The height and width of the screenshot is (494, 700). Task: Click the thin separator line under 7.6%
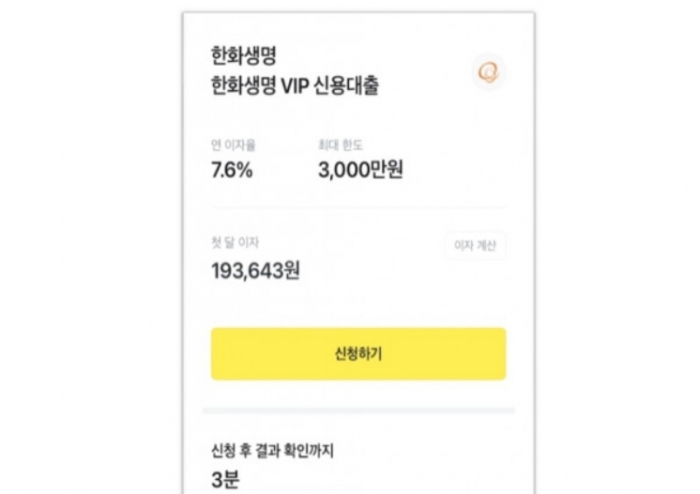(358, 208)
